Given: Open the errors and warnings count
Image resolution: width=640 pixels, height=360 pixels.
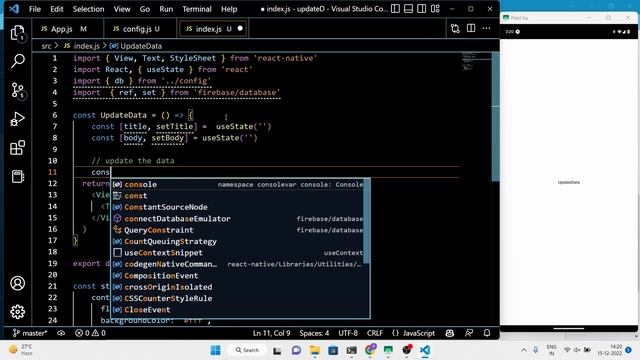Looking at the screenshot, I should [x=90, y=333].
